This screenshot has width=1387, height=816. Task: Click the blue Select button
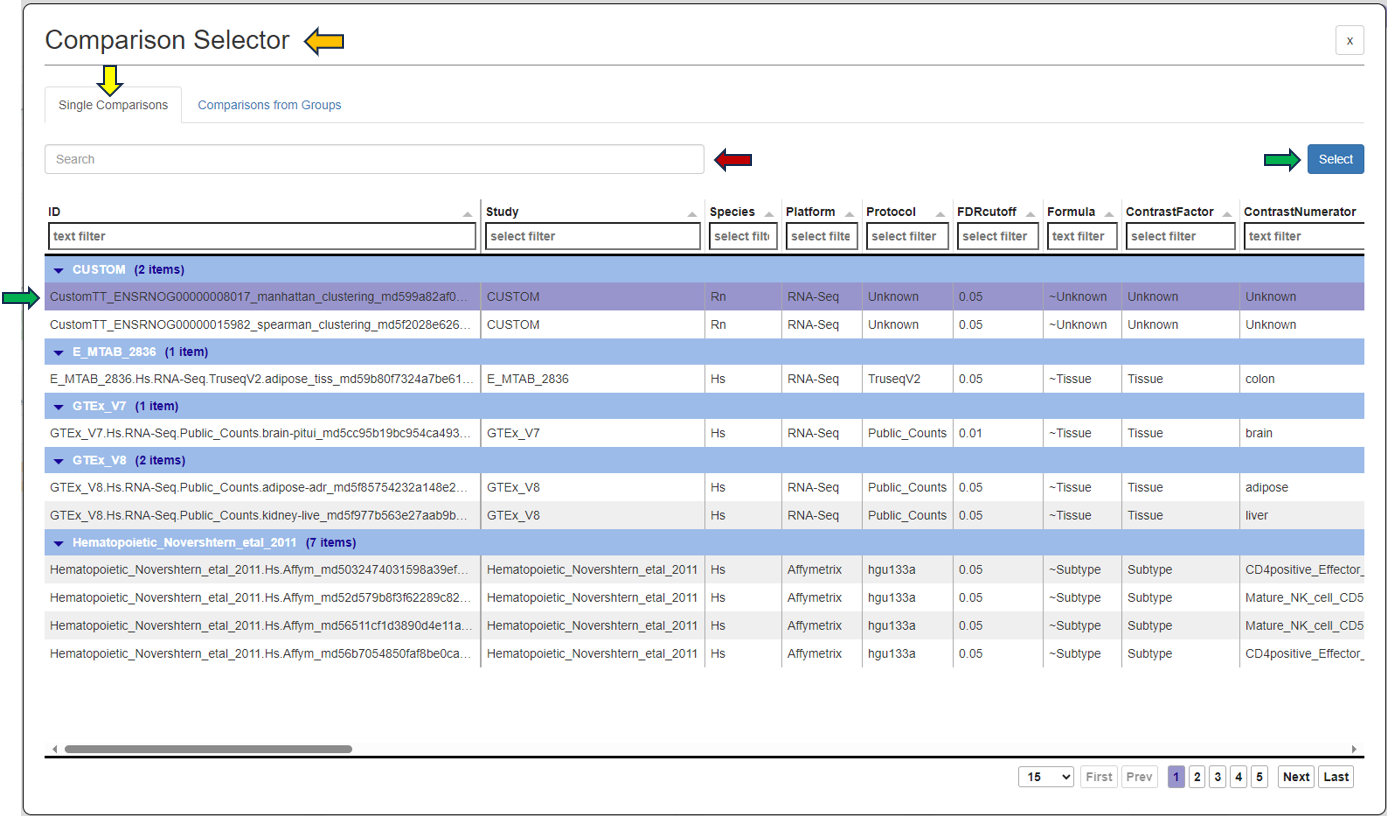pos(1335,158)
